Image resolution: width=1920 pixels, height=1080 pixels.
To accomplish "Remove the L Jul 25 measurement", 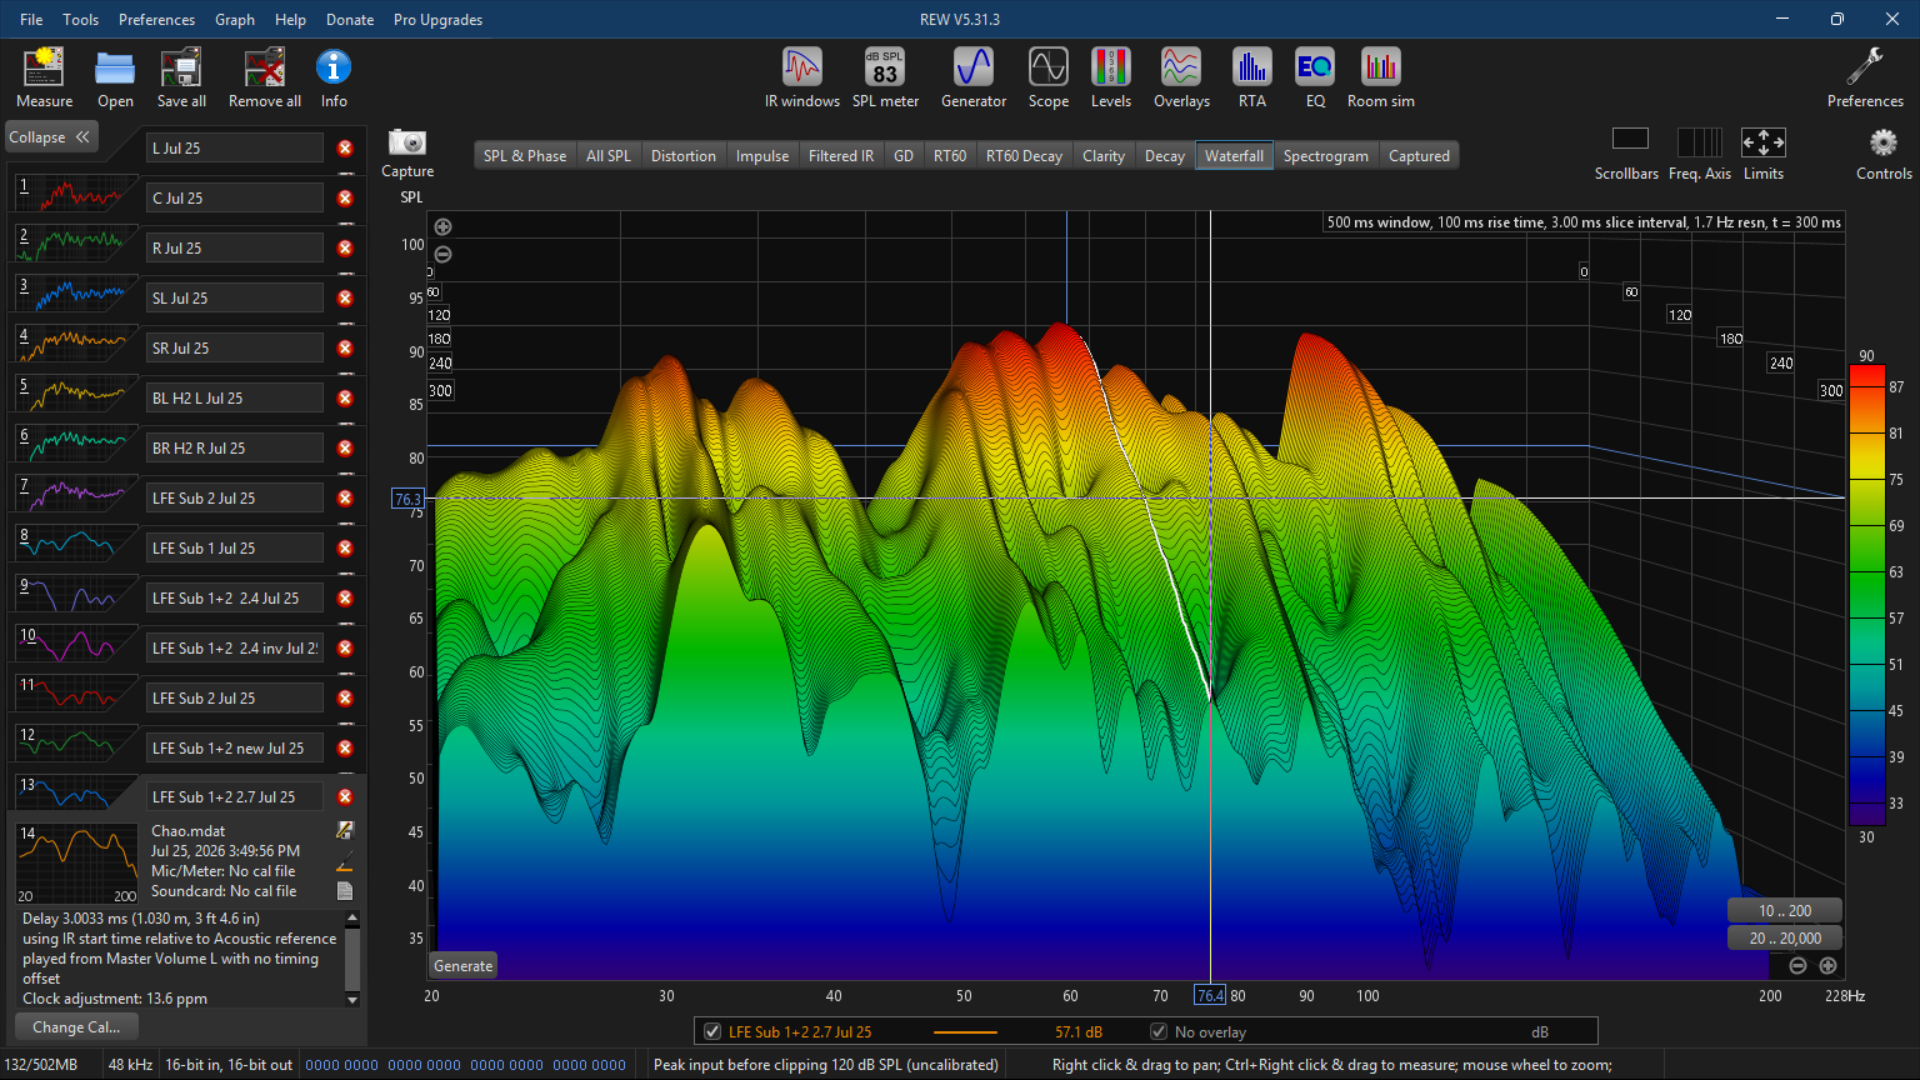I will (345, 148).
